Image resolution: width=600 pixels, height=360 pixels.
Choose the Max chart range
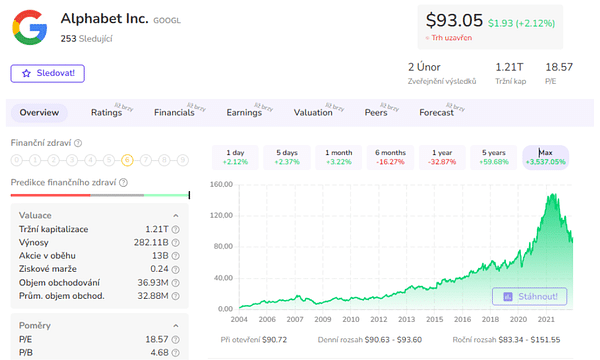pos(546,157)
